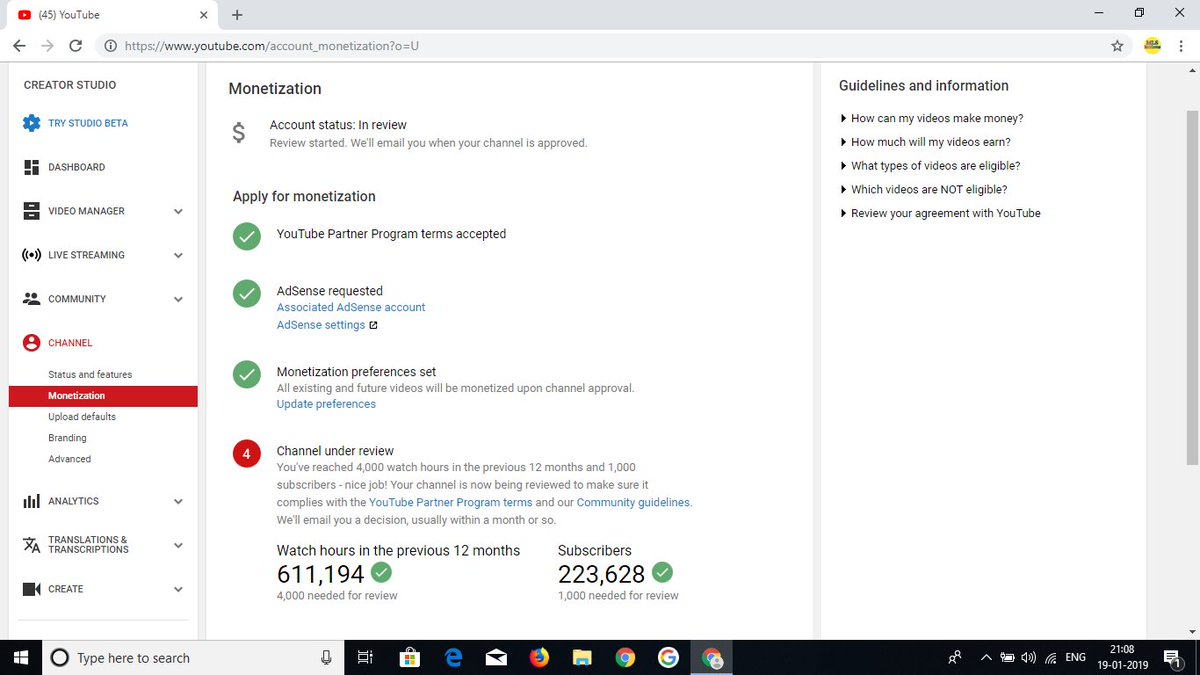Click the yellow extension icon in toolbar
Image resolution: width=1200 pixels, height=675 pixels.
[x=1152, y=46]
